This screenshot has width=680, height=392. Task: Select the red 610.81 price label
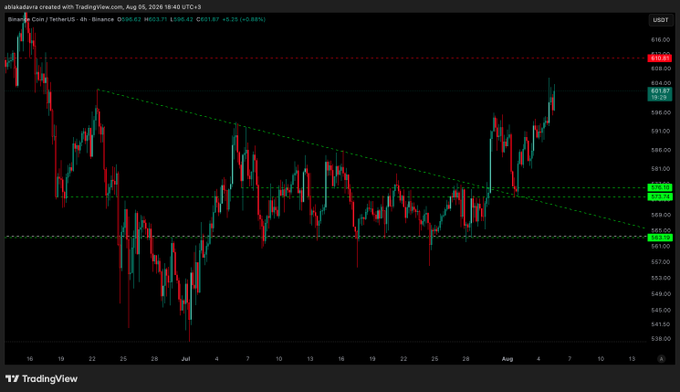point(660,58)
